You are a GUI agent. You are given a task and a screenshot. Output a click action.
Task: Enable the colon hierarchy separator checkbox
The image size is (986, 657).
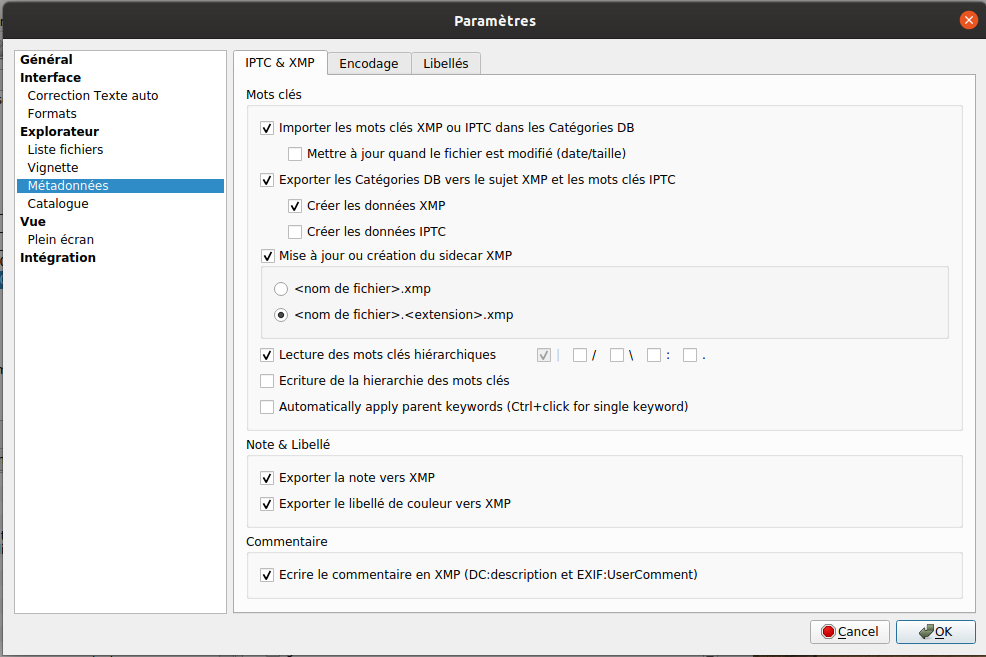pyautogui.click(x=654, y=355)
